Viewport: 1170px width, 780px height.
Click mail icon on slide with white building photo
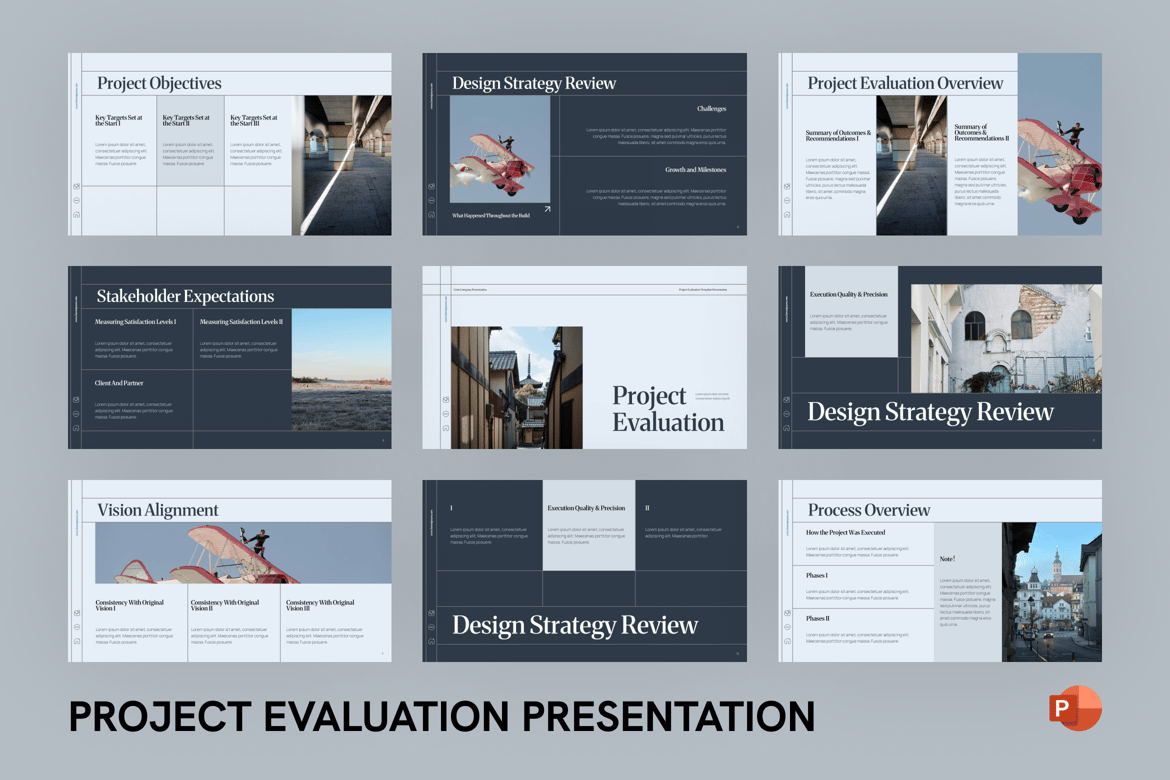click(x=786, y=400)
